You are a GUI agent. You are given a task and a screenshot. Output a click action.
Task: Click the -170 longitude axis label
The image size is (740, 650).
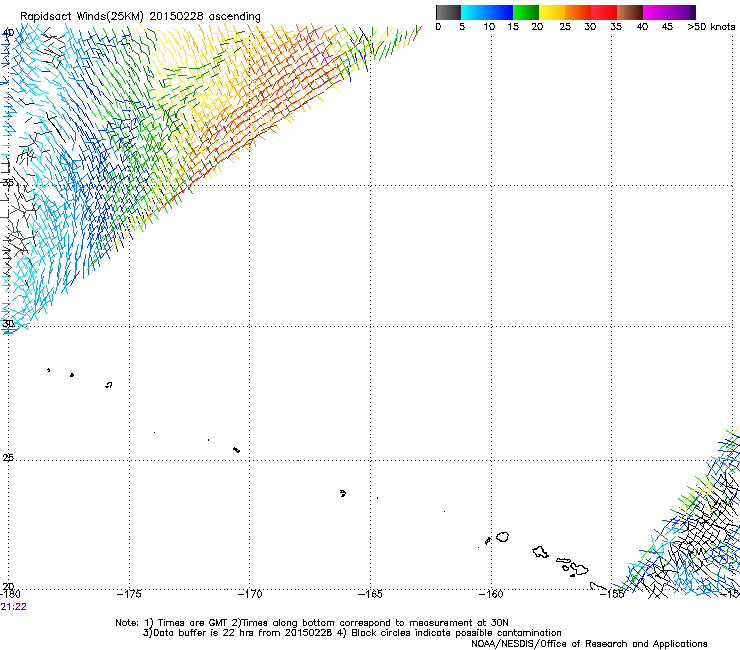[249, 594]
